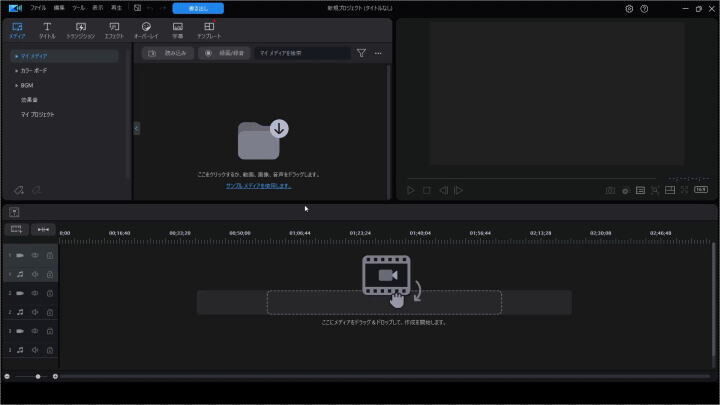This screenshot has width=720, height=405.
Task: Open the media filter funnel icon
Action: click(x=361, y=53)
